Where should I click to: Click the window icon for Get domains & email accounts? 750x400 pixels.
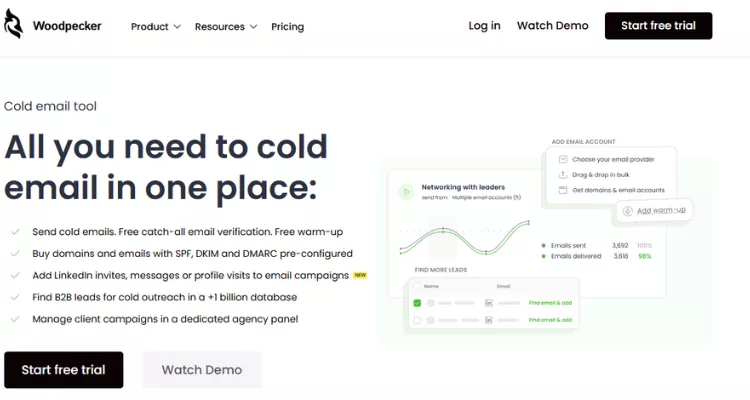click(563, 189)
